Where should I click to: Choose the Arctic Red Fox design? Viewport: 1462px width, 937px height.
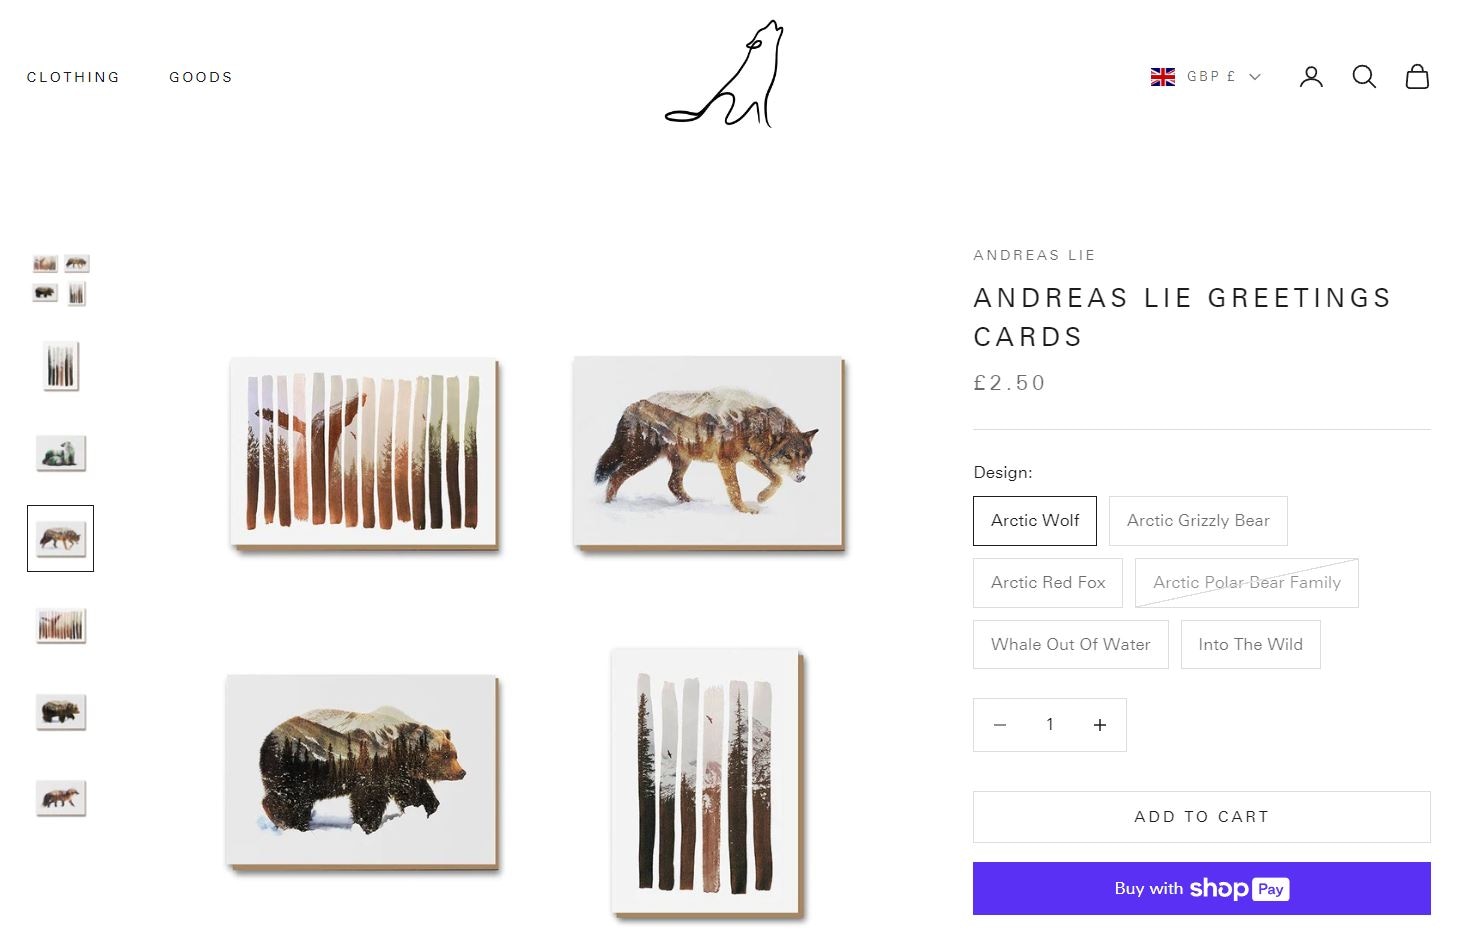click(x=1048, y=583)
